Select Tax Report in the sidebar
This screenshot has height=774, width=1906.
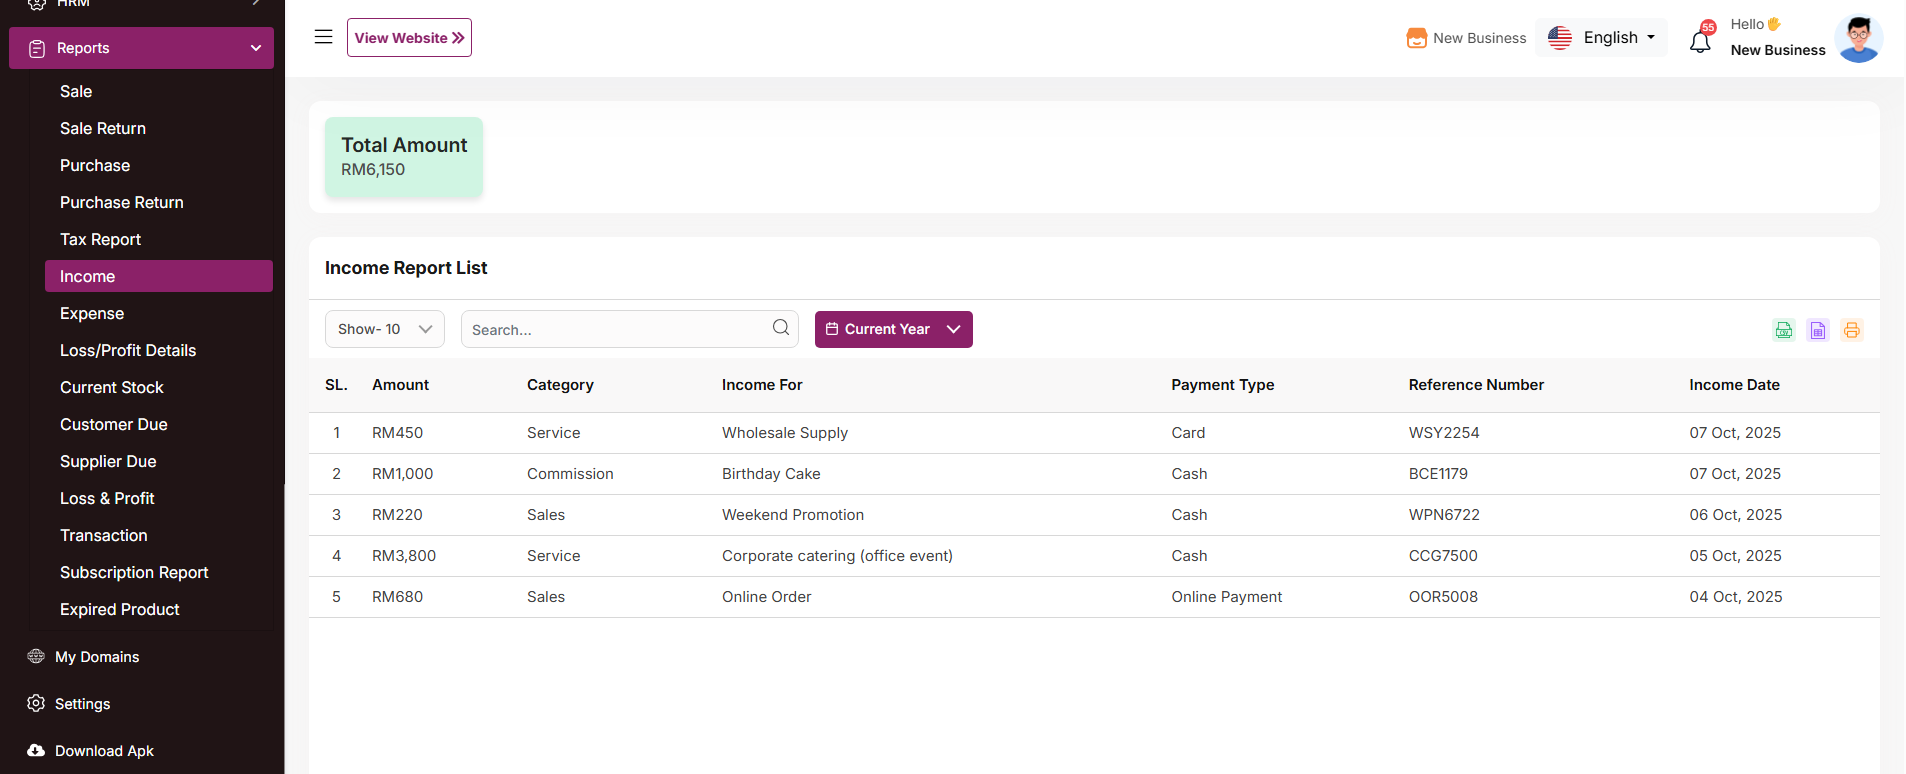click(100, 239)
